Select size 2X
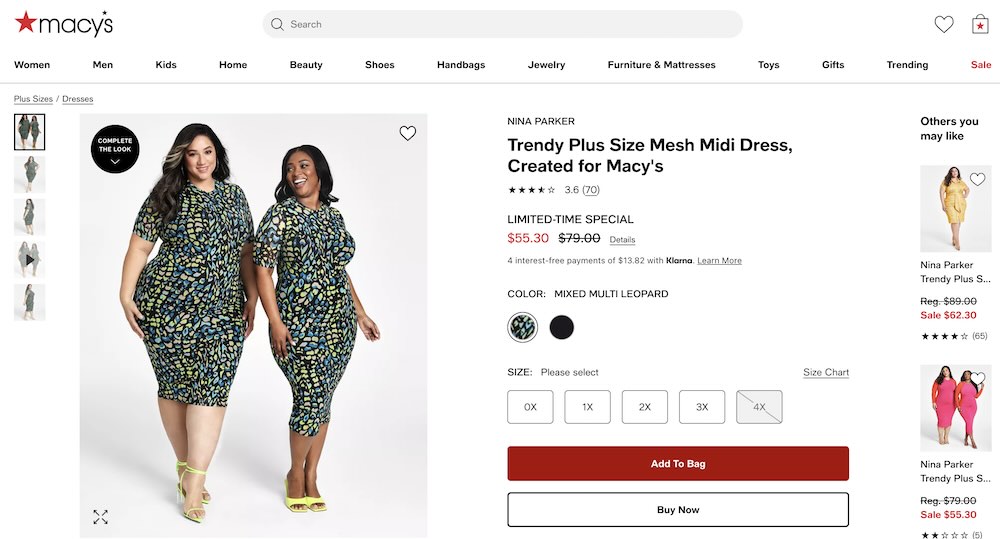The width and height of the screenshot is (1000, 539). coord(645,407)
